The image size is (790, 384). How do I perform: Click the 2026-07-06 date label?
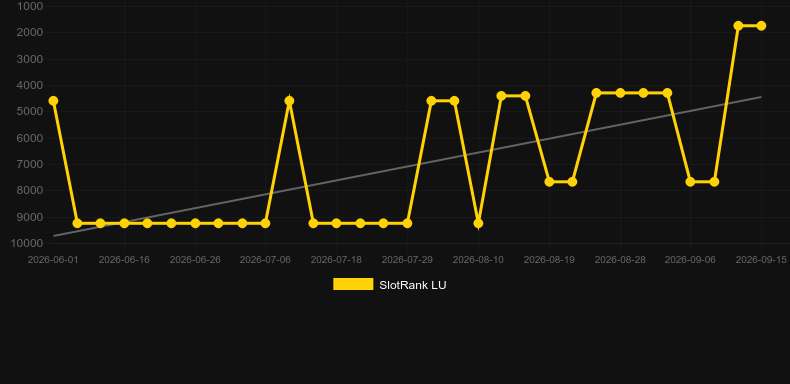coord(265,260)
